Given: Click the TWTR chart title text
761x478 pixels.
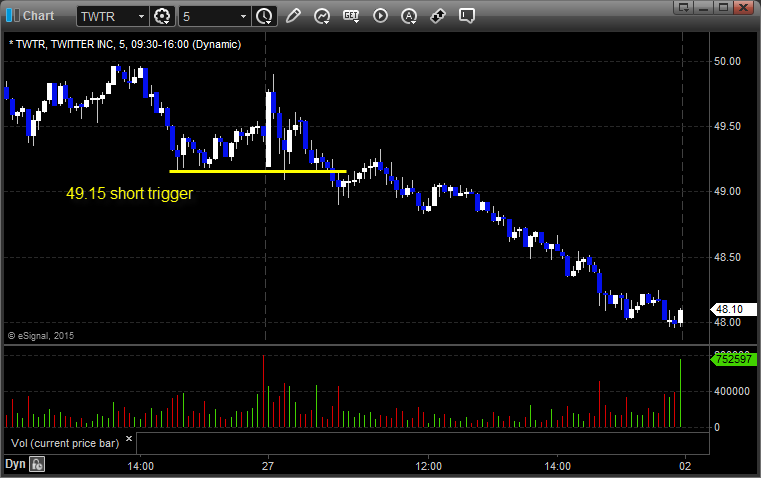Looking at the screenshot, I should [x=125, y=44].
